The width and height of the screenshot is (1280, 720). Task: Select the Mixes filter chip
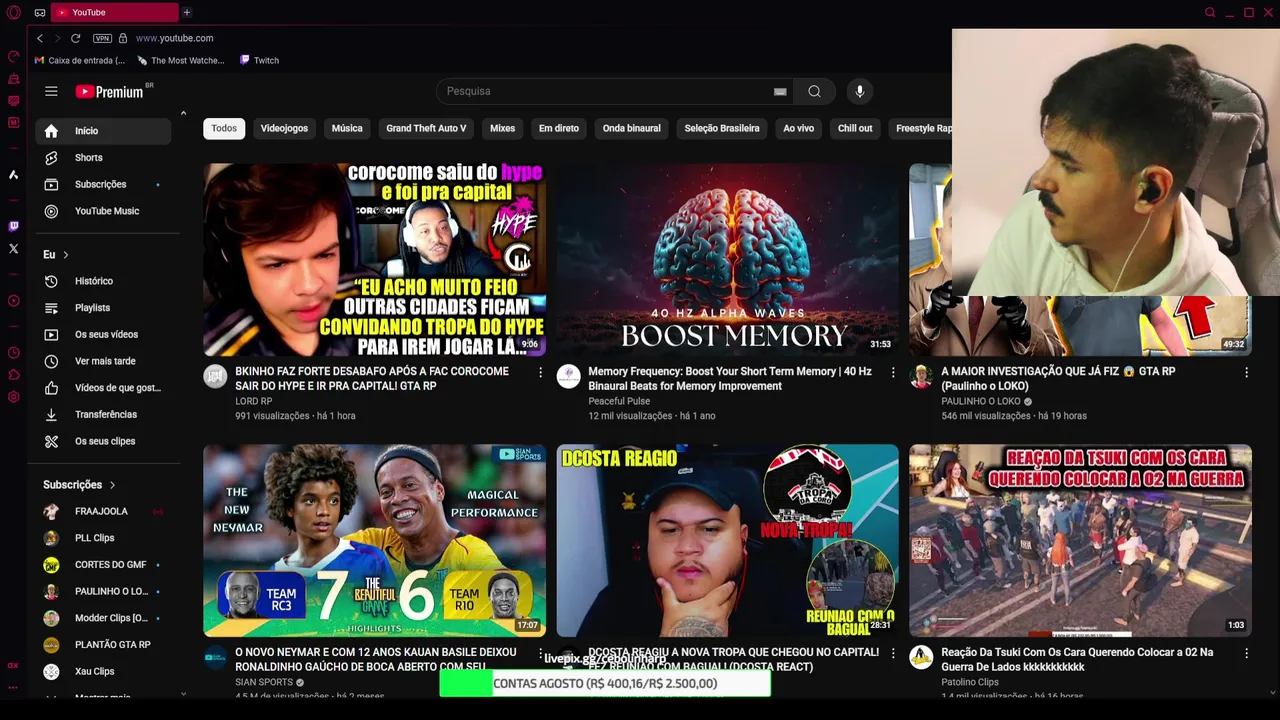coord(502,128)
